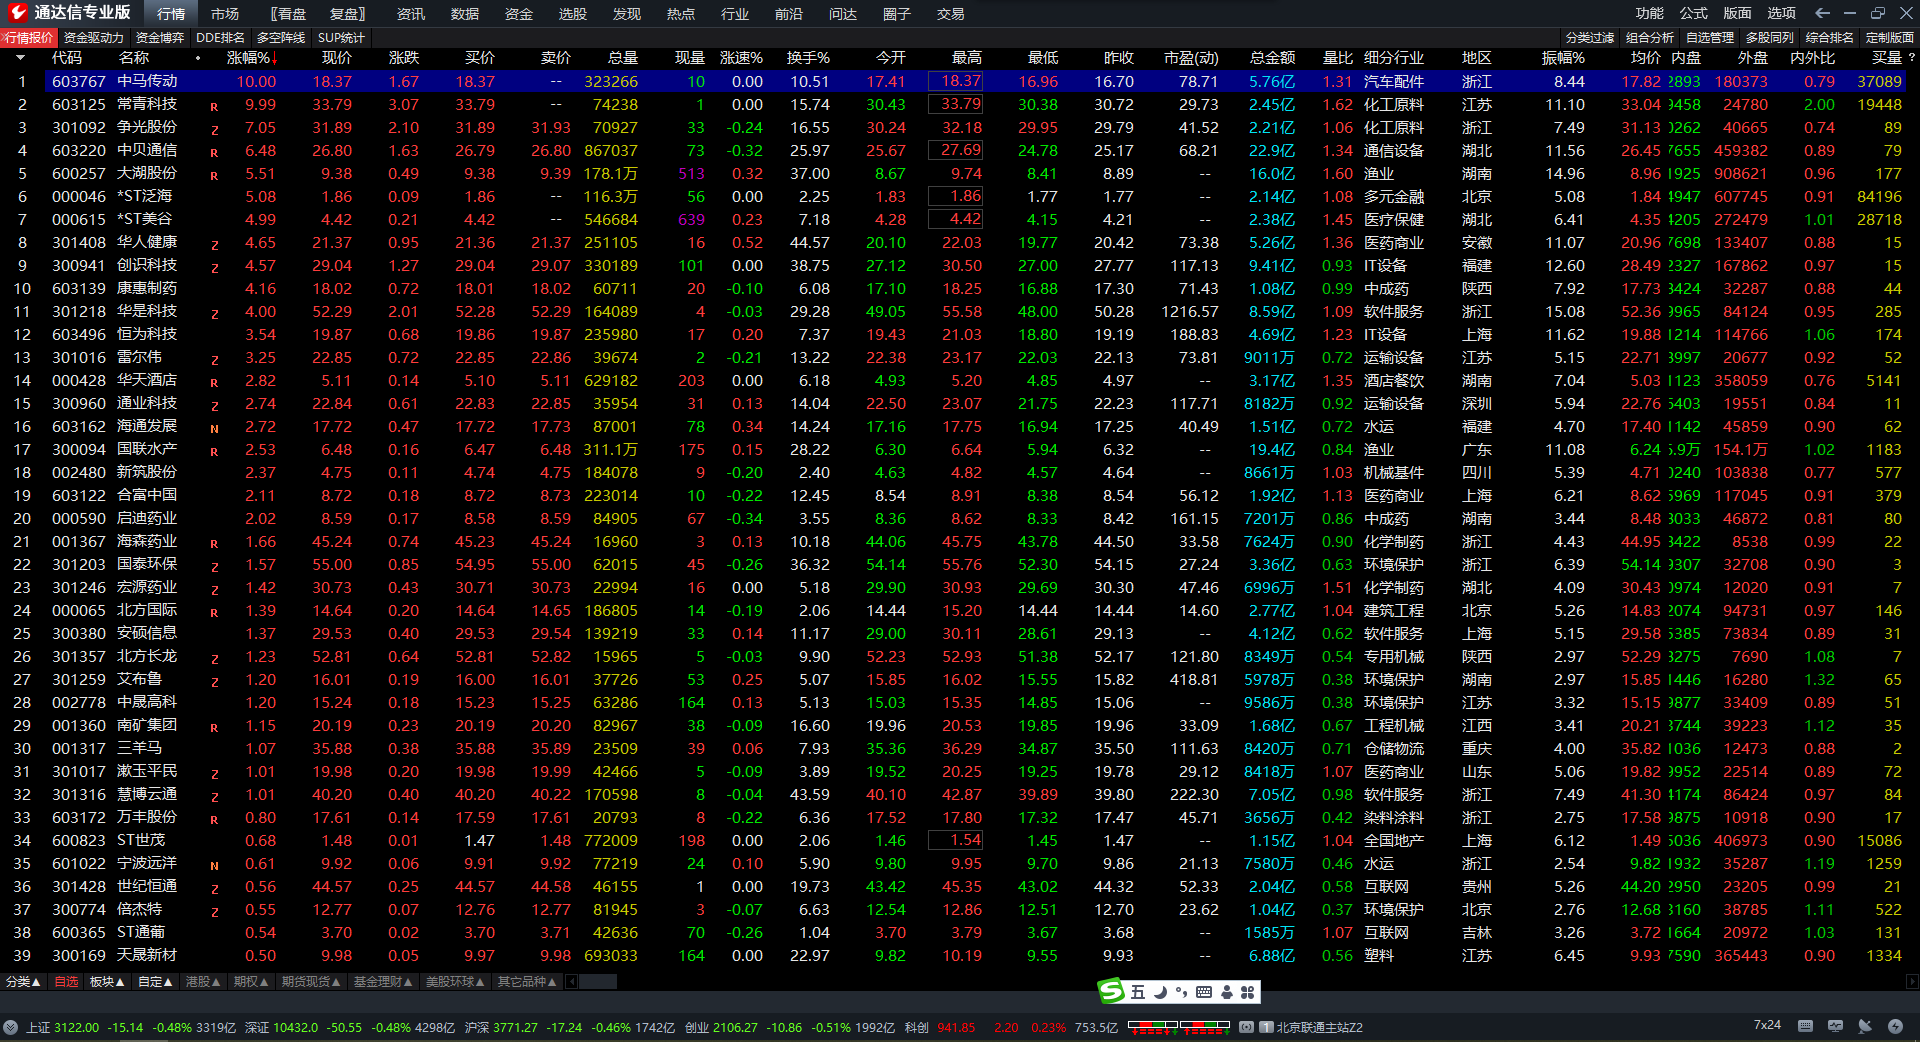Screen dimensions: 1920x1042
Task: Click the 分类过滤 button
Action: [1590, 38]
